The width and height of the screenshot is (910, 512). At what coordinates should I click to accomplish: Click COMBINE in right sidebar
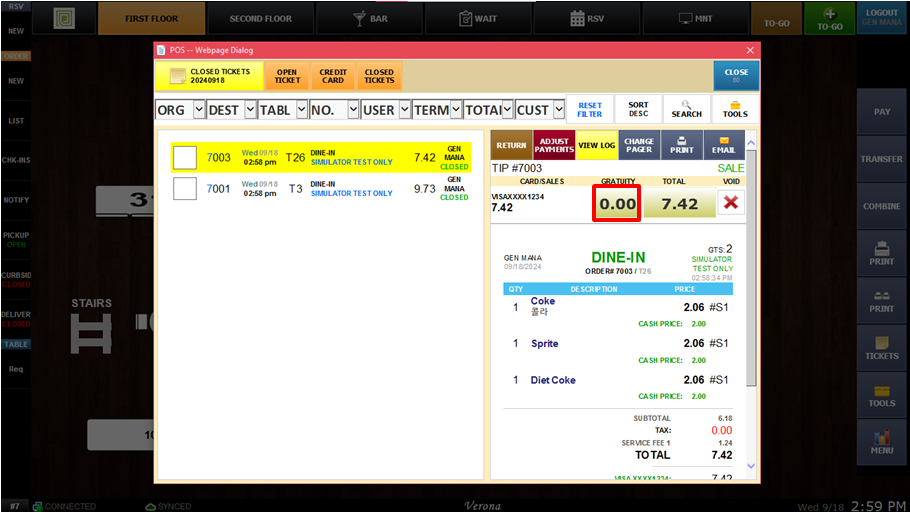tap(882, 206)
